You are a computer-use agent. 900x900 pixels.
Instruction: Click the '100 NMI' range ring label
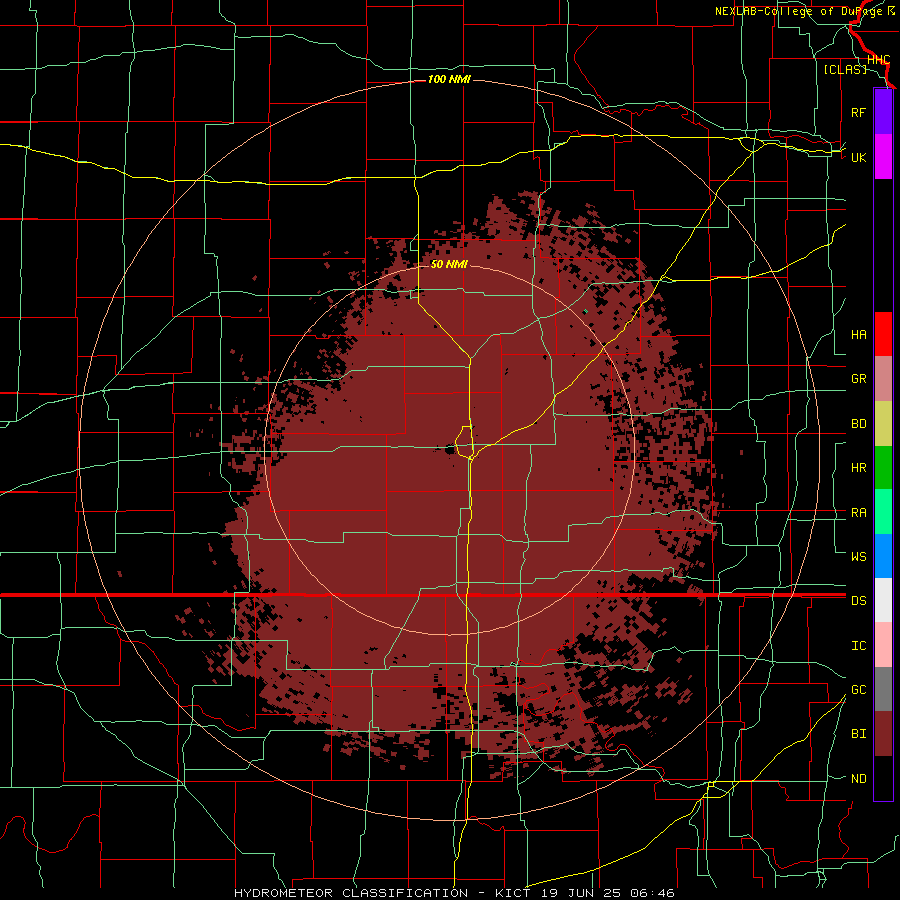(449, 79)
